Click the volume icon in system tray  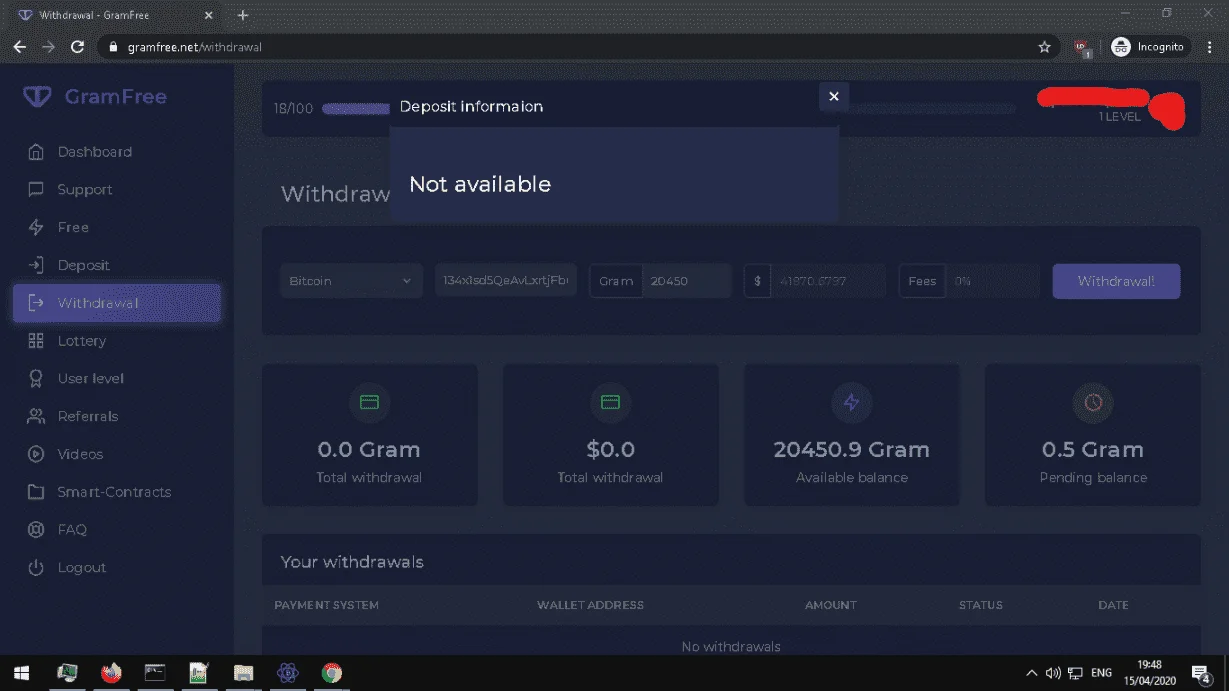click(x=1053, y=673)
